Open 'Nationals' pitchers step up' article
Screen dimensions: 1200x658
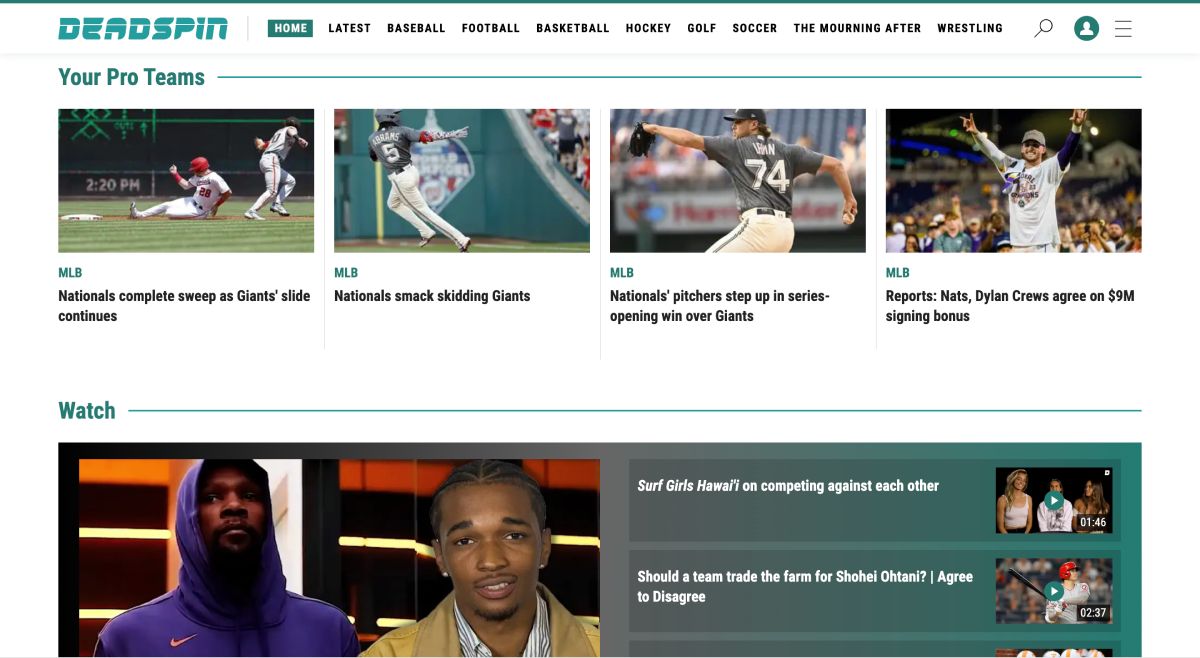click(x=720, y=305)
